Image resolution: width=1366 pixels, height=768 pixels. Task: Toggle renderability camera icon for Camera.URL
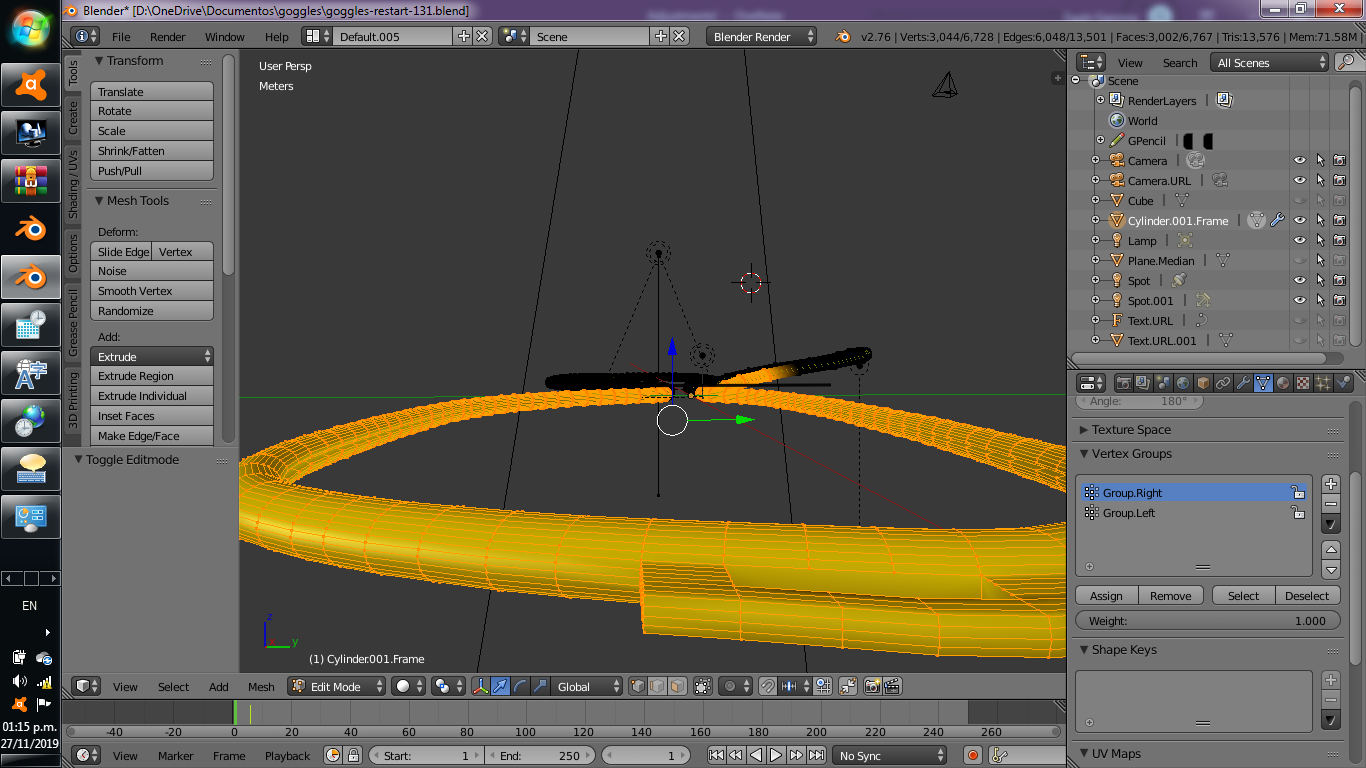tap(1339, 180)
